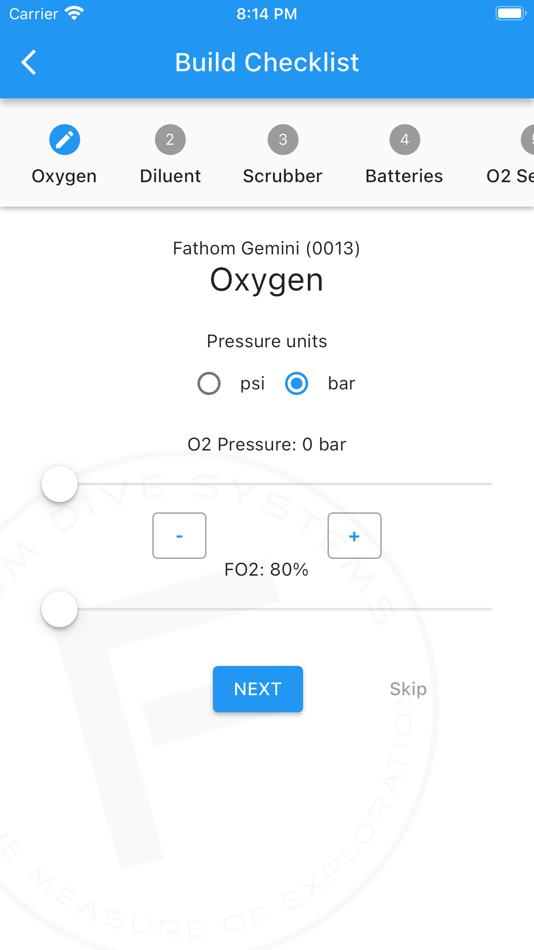Tap the FO2: 80% readout
This screenshot has height=950, width=534.
(x=267, y=570)
